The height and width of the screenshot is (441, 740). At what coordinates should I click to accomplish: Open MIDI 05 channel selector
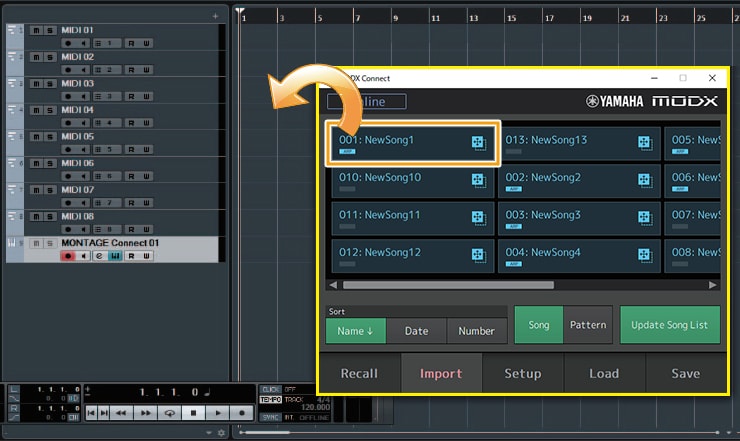pyautogui.click(x=106, y=148)
